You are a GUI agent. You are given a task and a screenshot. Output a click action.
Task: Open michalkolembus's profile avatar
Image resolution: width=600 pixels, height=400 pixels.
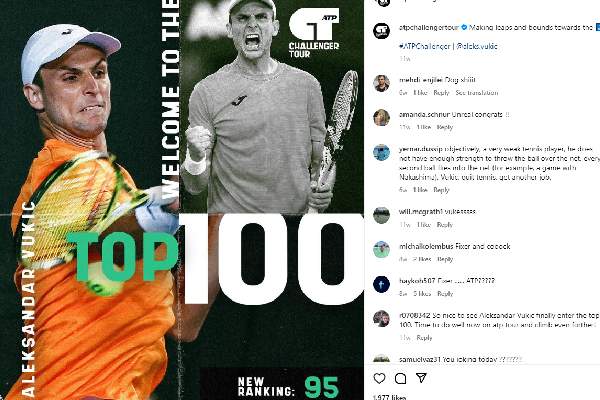pyautogui.click(x=382, y=249)
